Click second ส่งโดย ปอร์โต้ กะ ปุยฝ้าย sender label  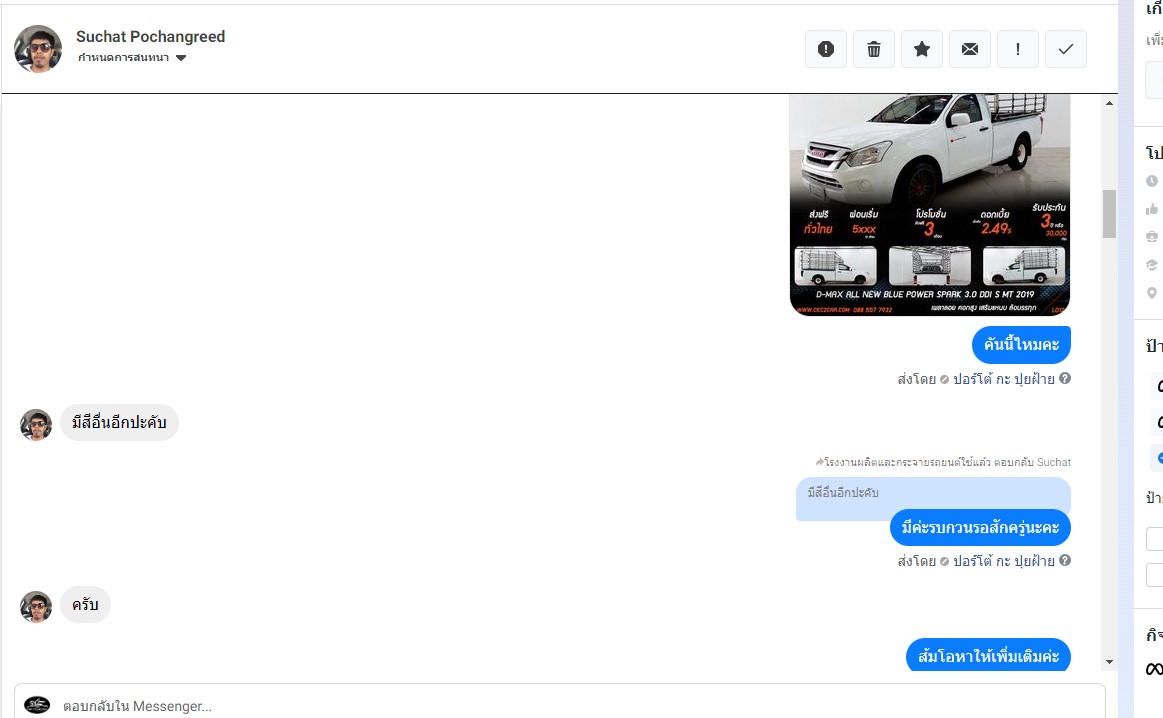coord(976,561)
